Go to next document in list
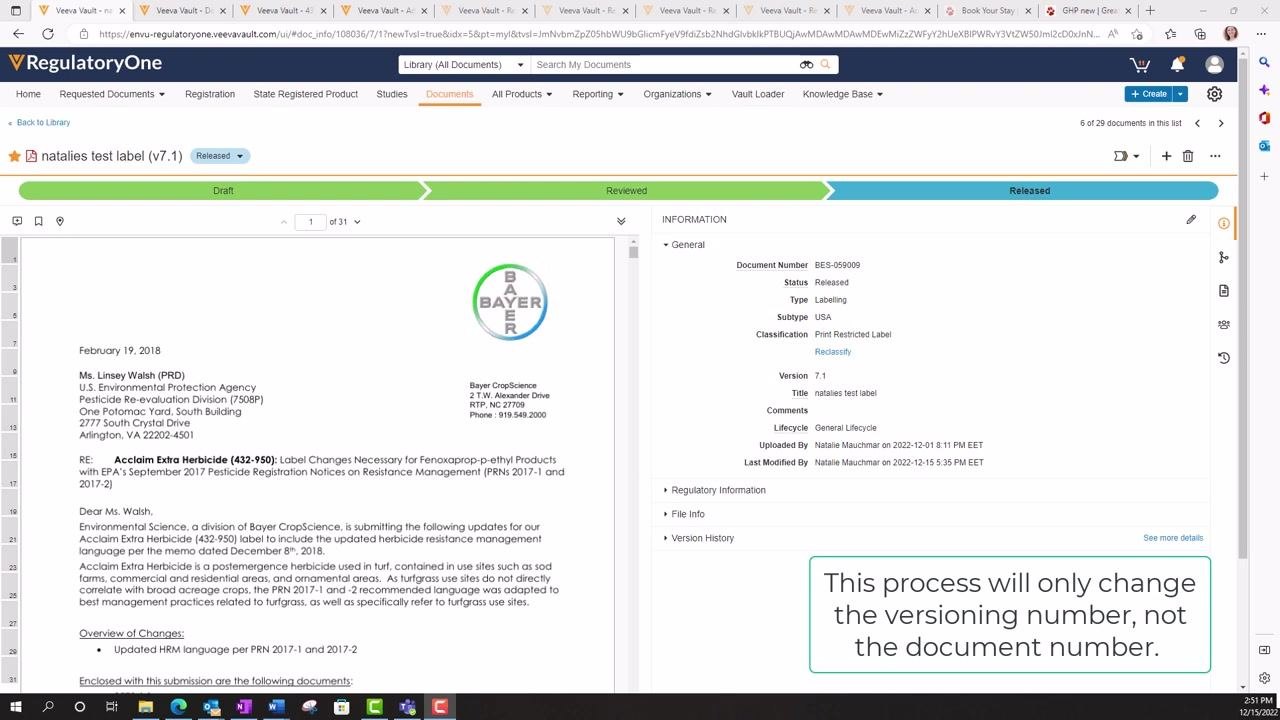This screenshot has width=1280, height=720. click(1220, 124)
